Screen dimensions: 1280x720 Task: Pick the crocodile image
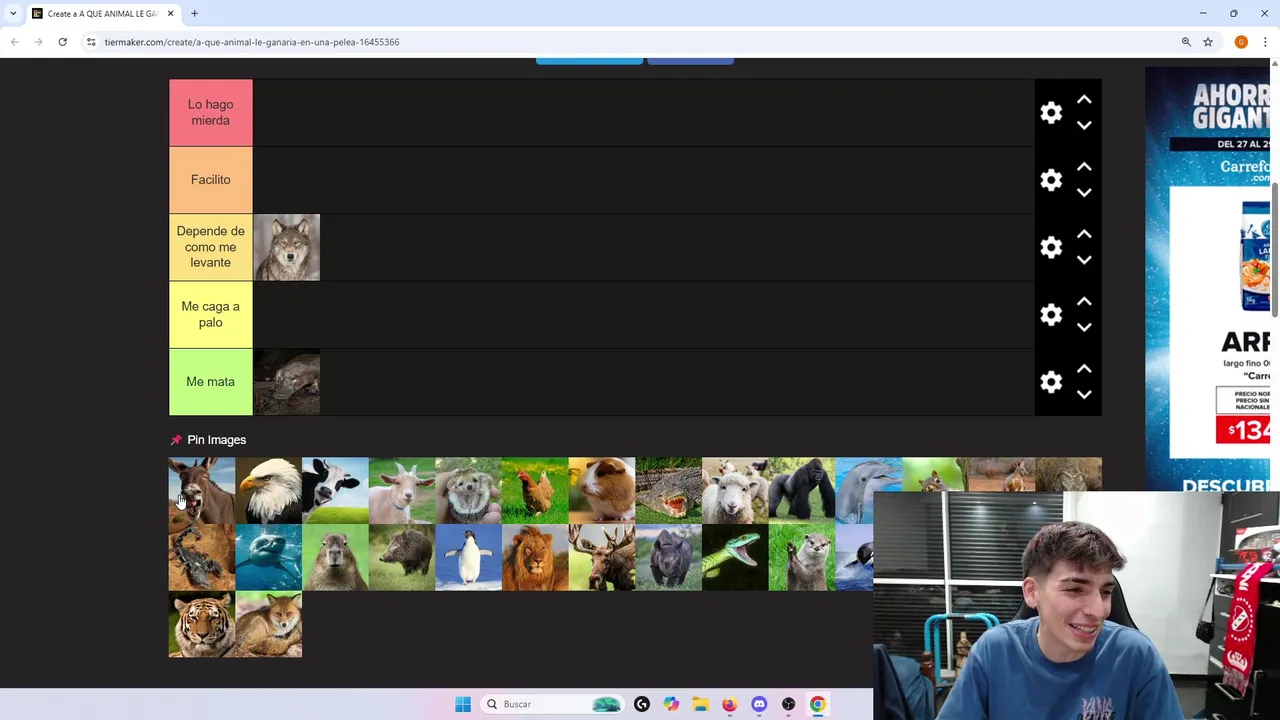(x=668, y=491)
